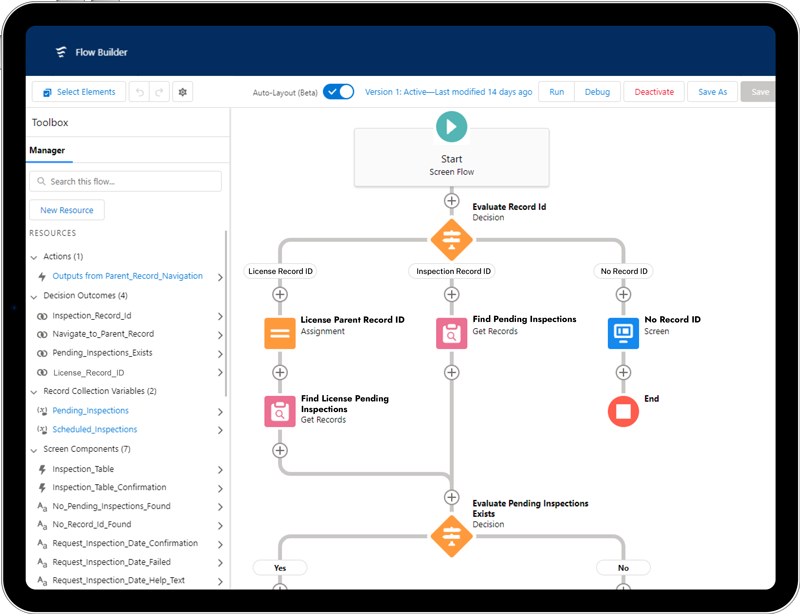800x614 pixels.
Task: Add element under License Record ID path
Action: pyautogui.click(x=280, y=294)
